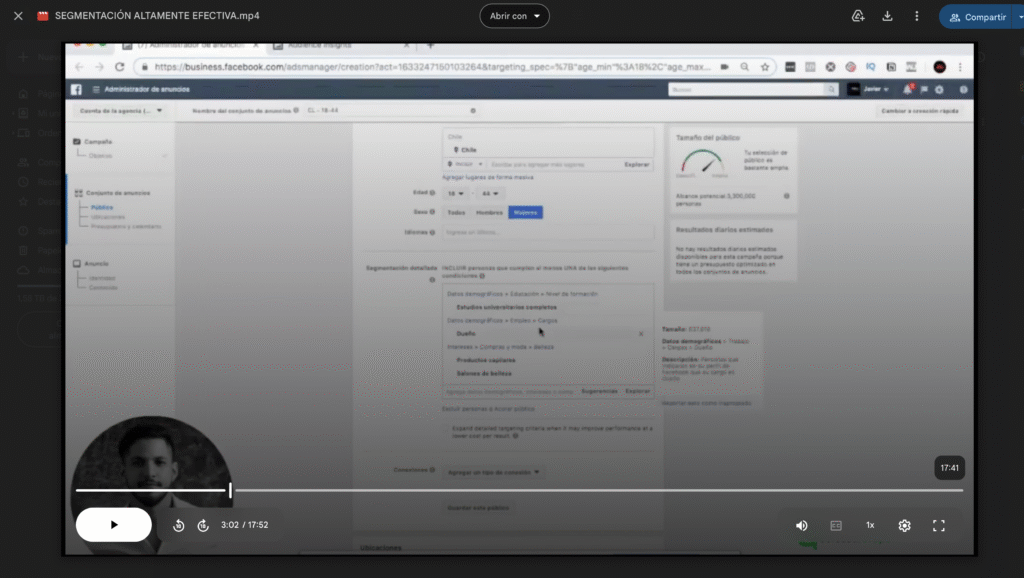Expand the arrow beside Compartir

click(x=1019, y=17)
